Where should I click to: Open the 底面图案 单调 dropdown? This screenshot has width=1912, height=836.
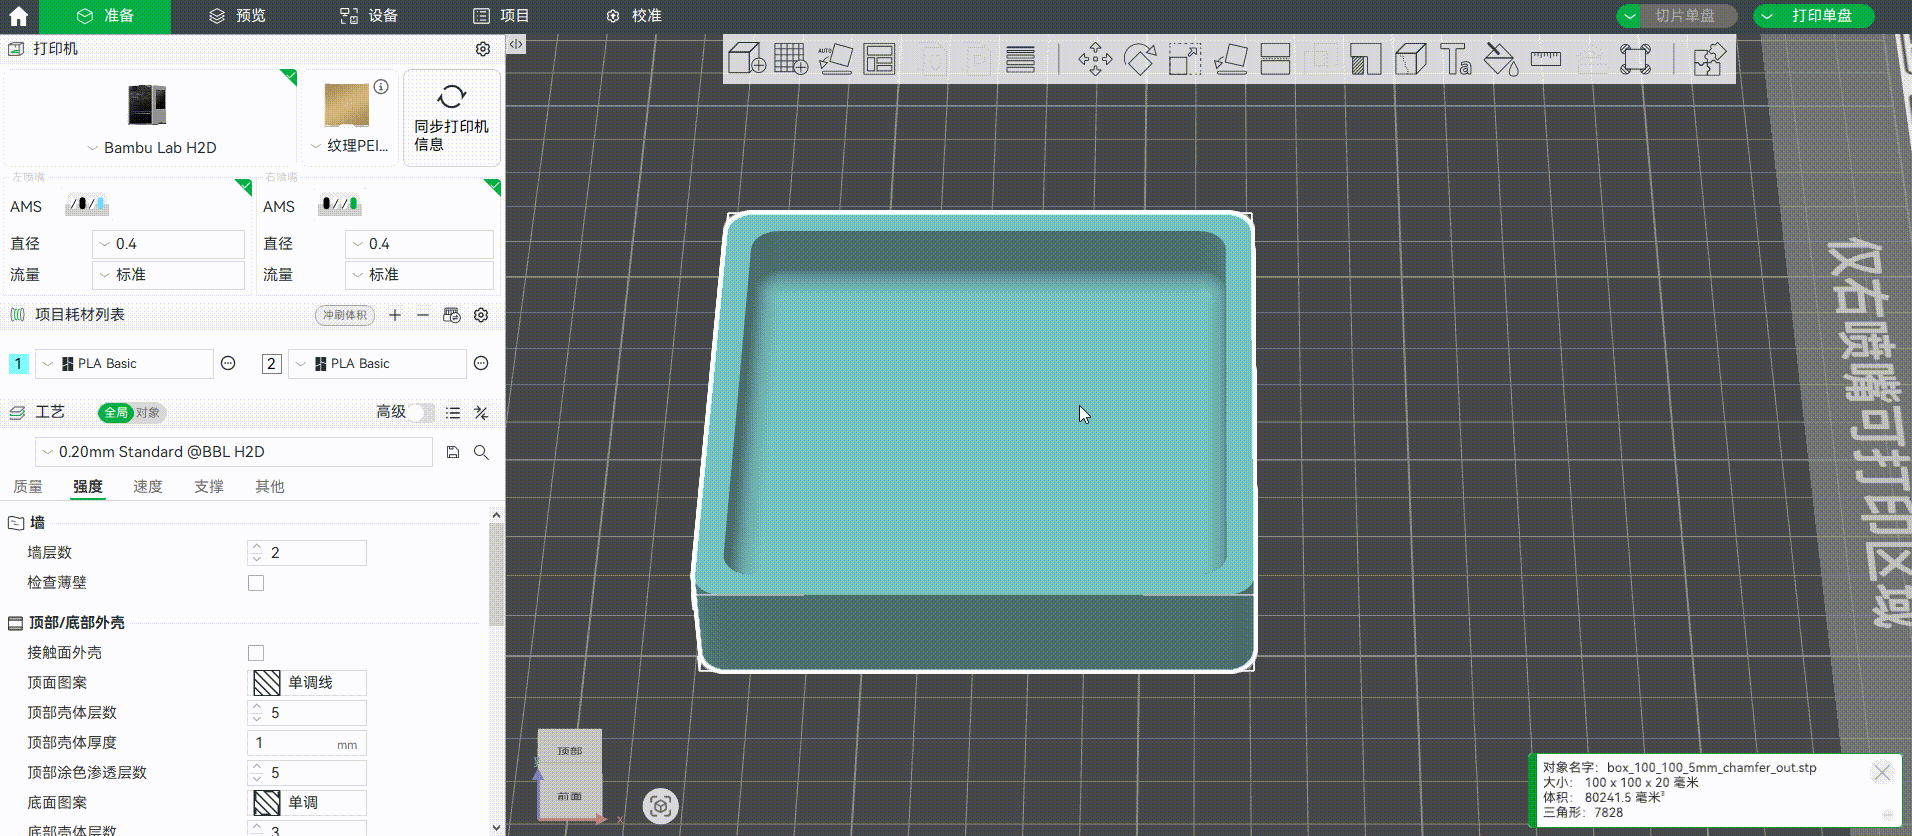point(307,803)
